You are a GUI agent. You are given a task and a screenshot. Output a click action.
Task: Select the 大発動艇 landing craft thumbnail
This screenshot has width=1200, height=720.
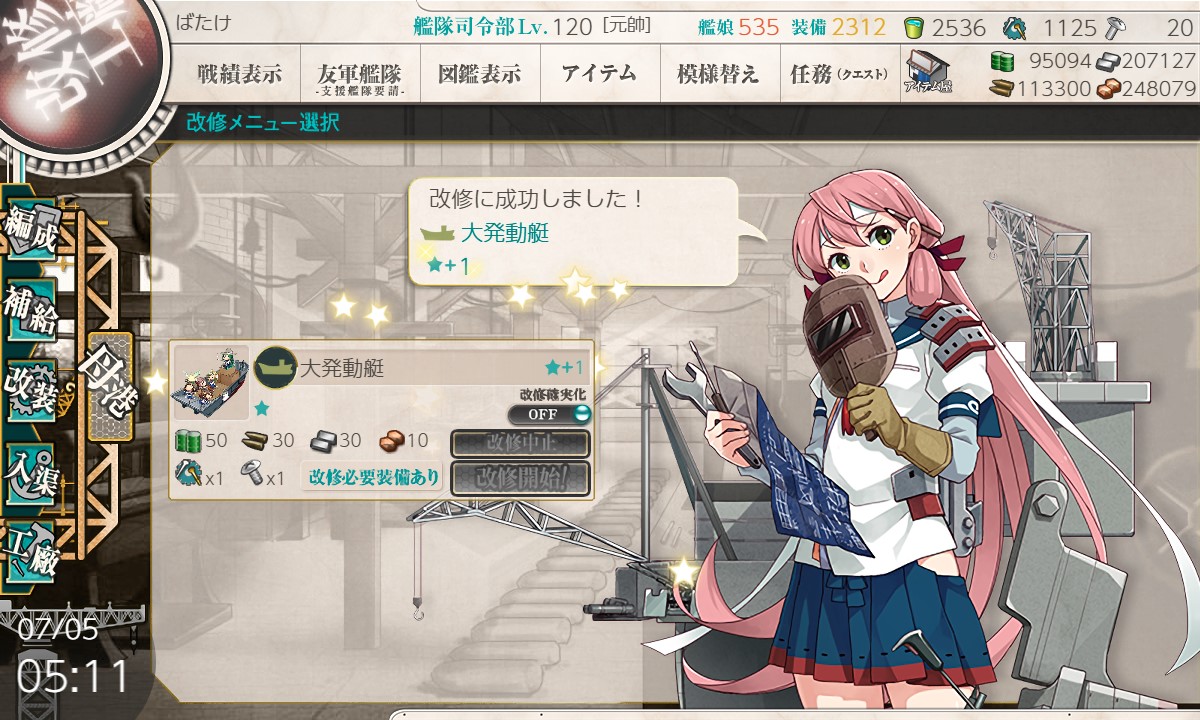pyautogui.click(x=211, y=383)
